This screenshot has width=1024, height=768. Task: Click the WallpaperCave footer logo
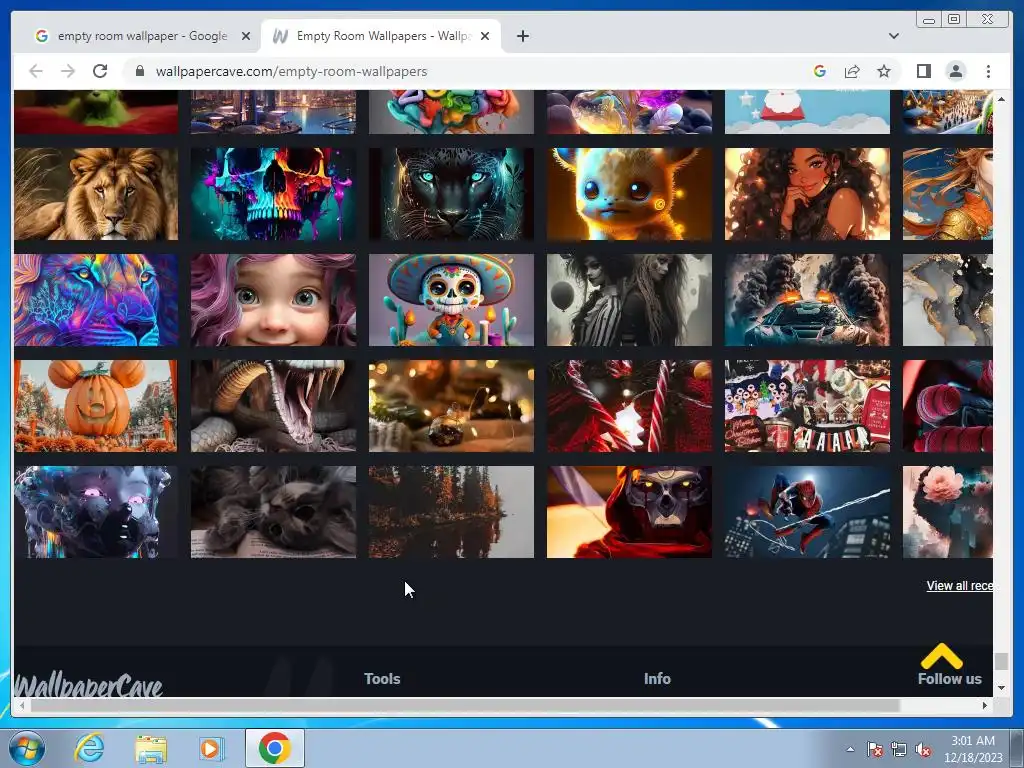88,684
